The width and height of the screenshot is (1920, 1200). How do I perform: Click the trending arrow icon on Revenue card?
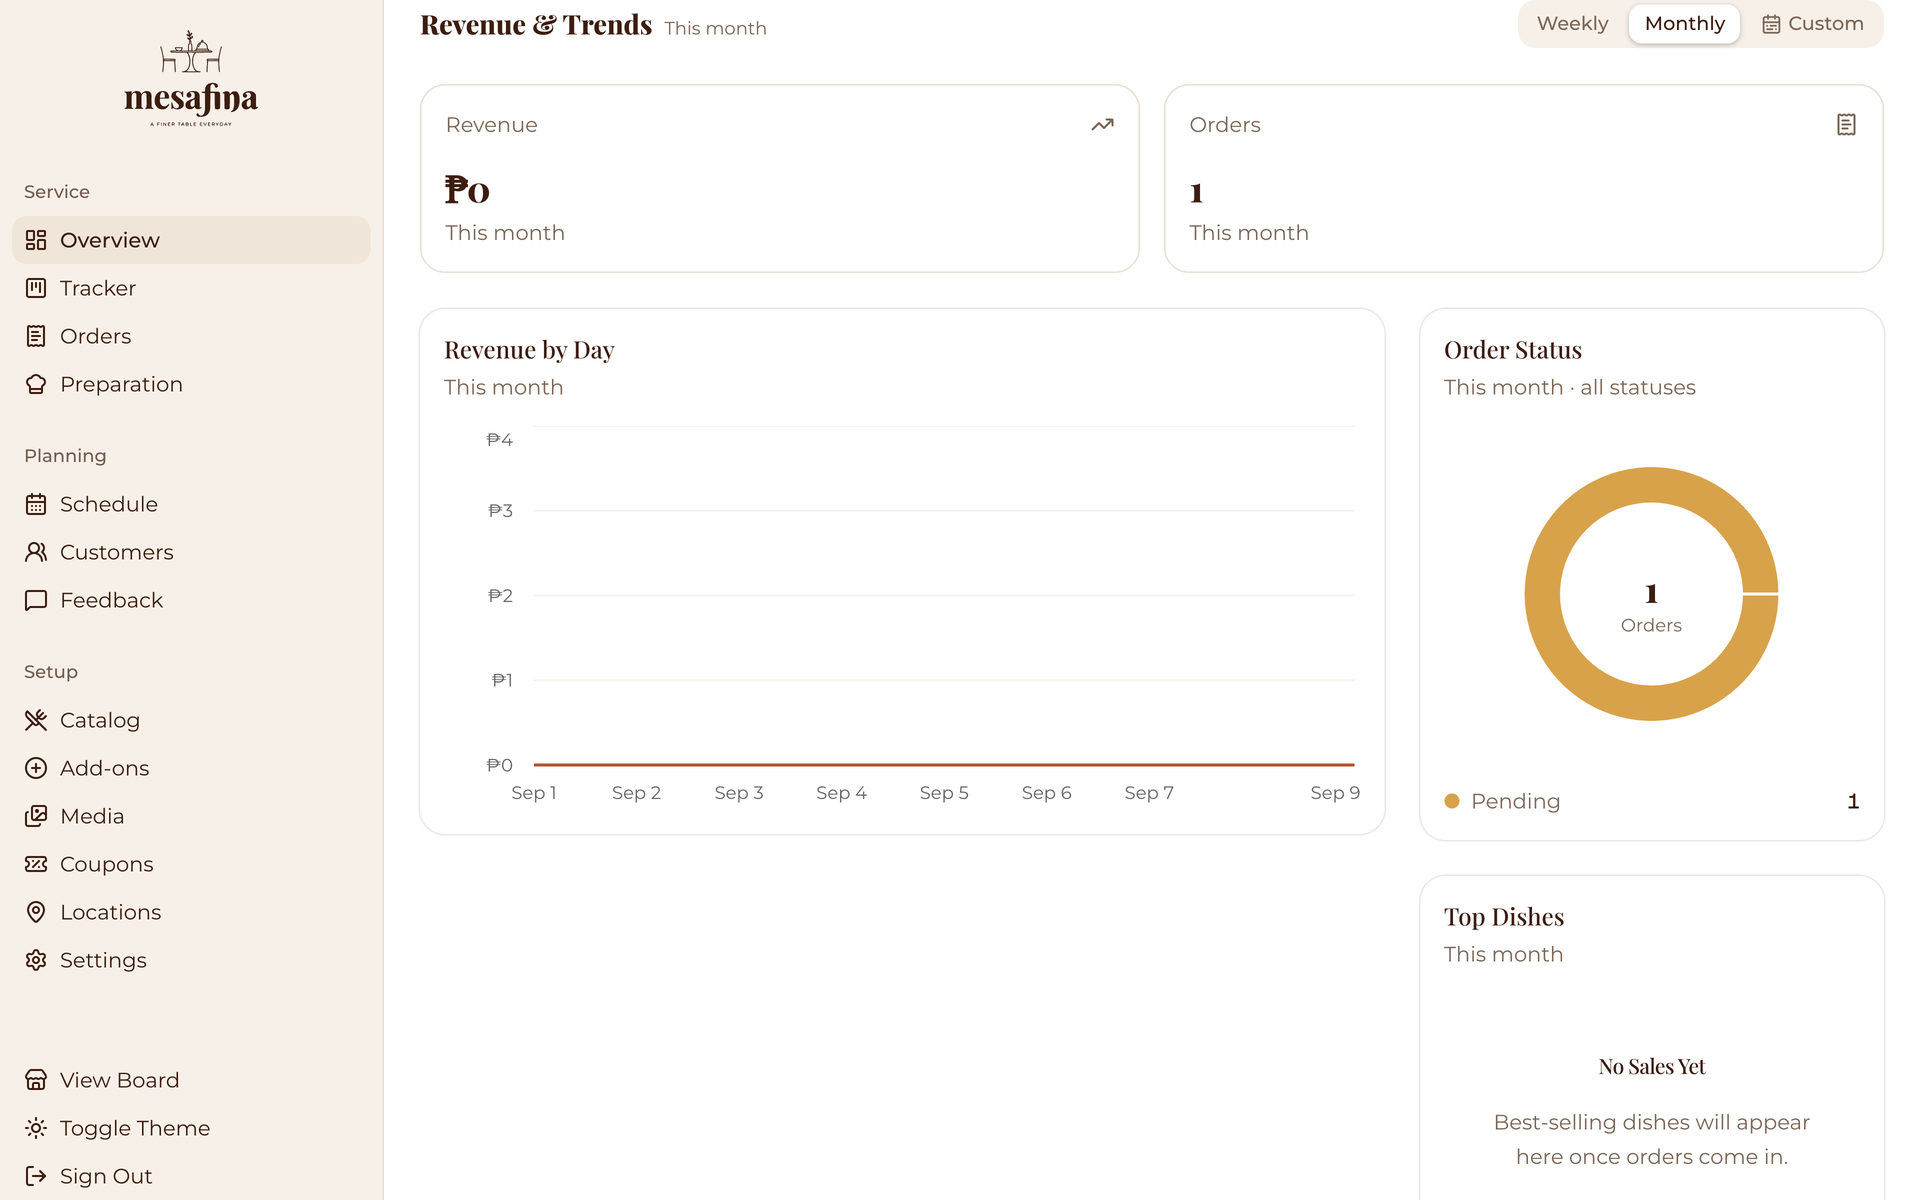tap(1102, 125)
